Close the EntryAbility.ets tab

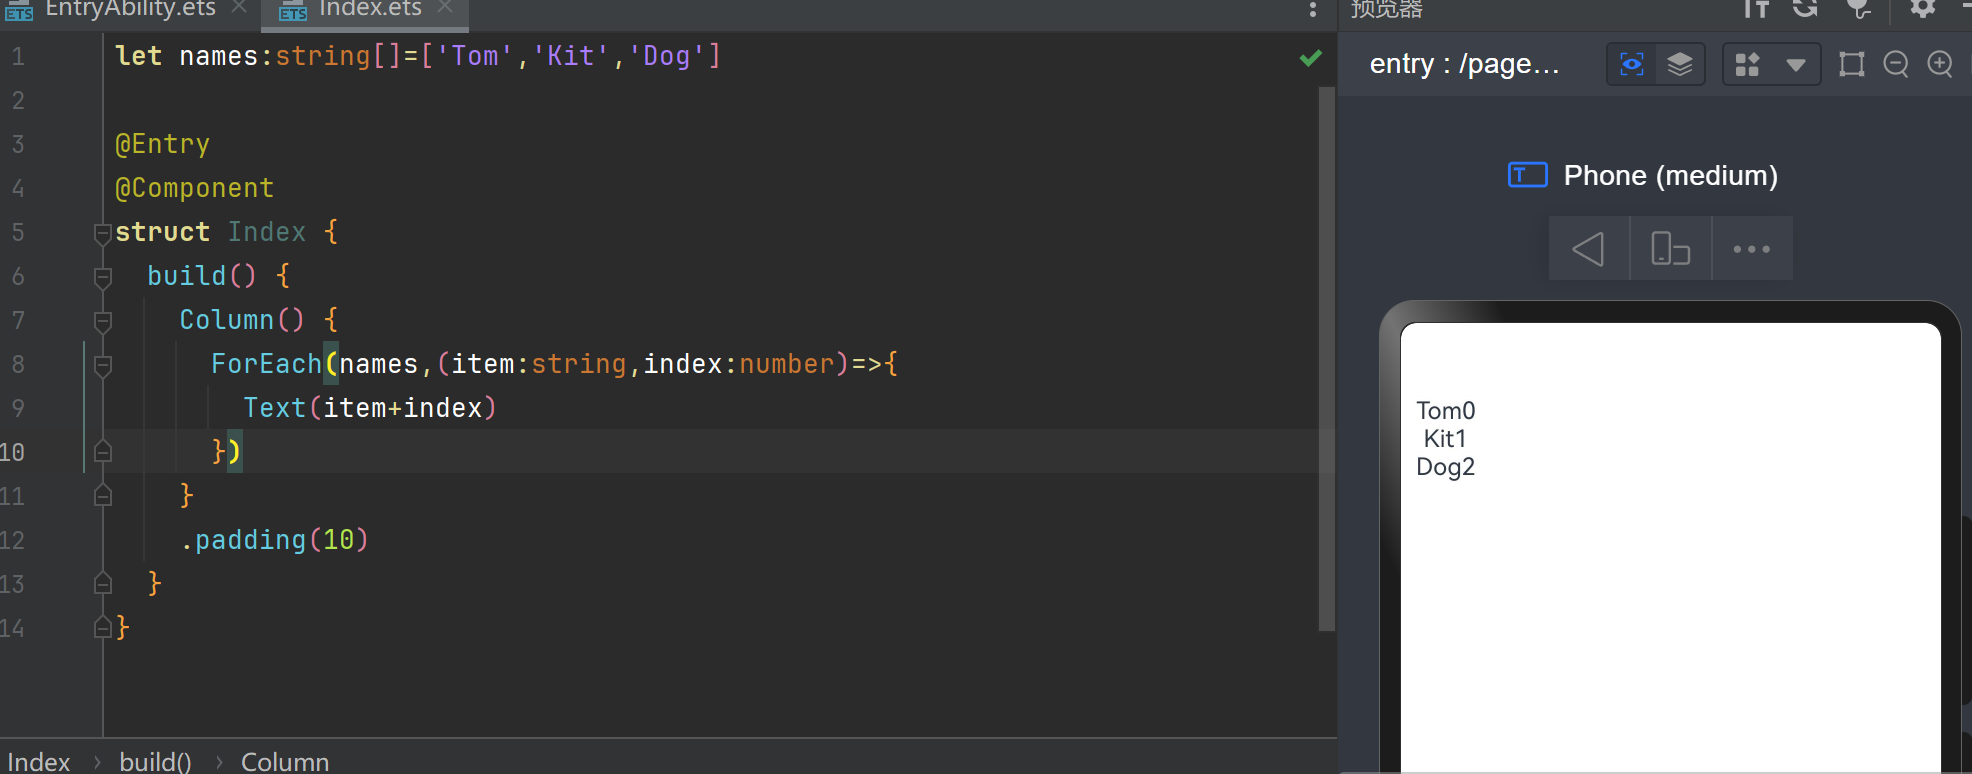pos(239,8)
